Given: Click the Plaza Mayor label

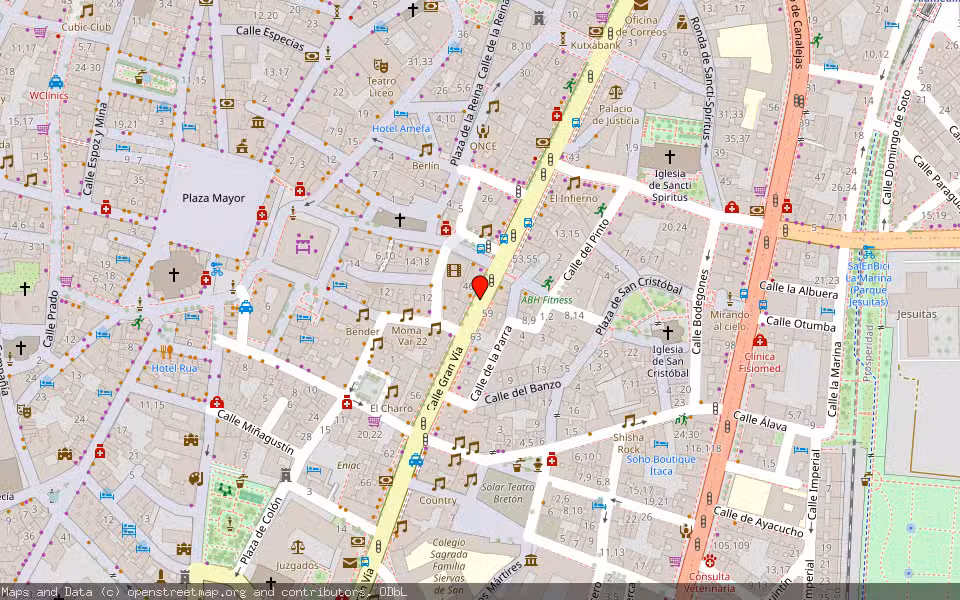Looking at the screenshot, I should click(x=214, y=198).
